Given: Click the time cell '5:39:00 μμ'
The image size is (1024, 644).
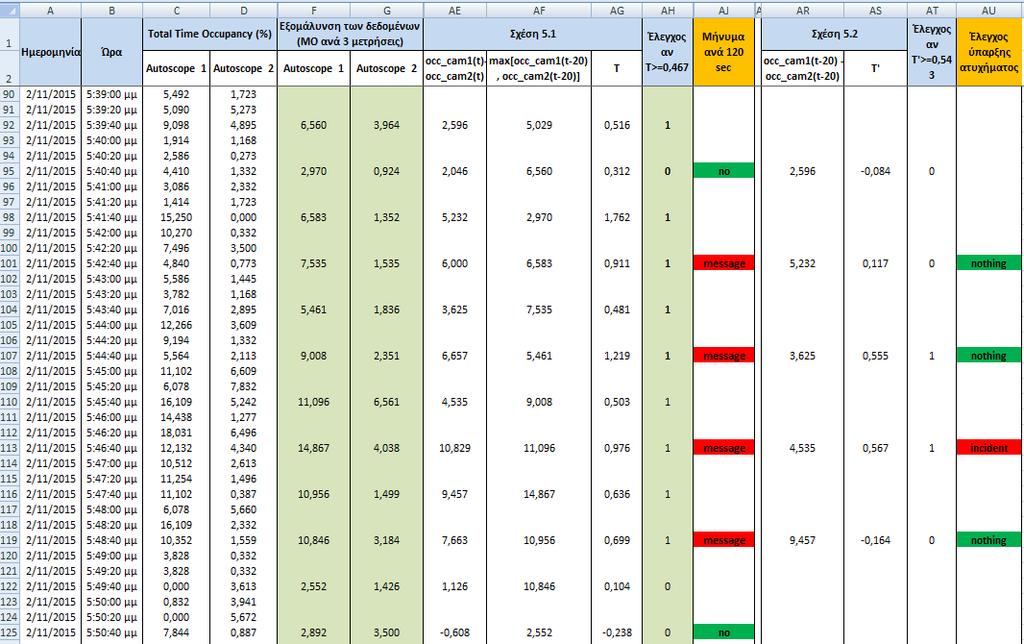Looking at the screenshot, I should 112,94.
